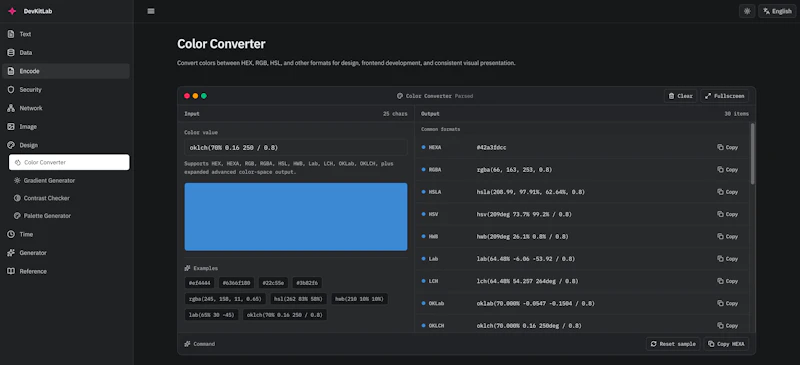Select the hsl(262 83% 58%) example

click(x=298, y=299)
